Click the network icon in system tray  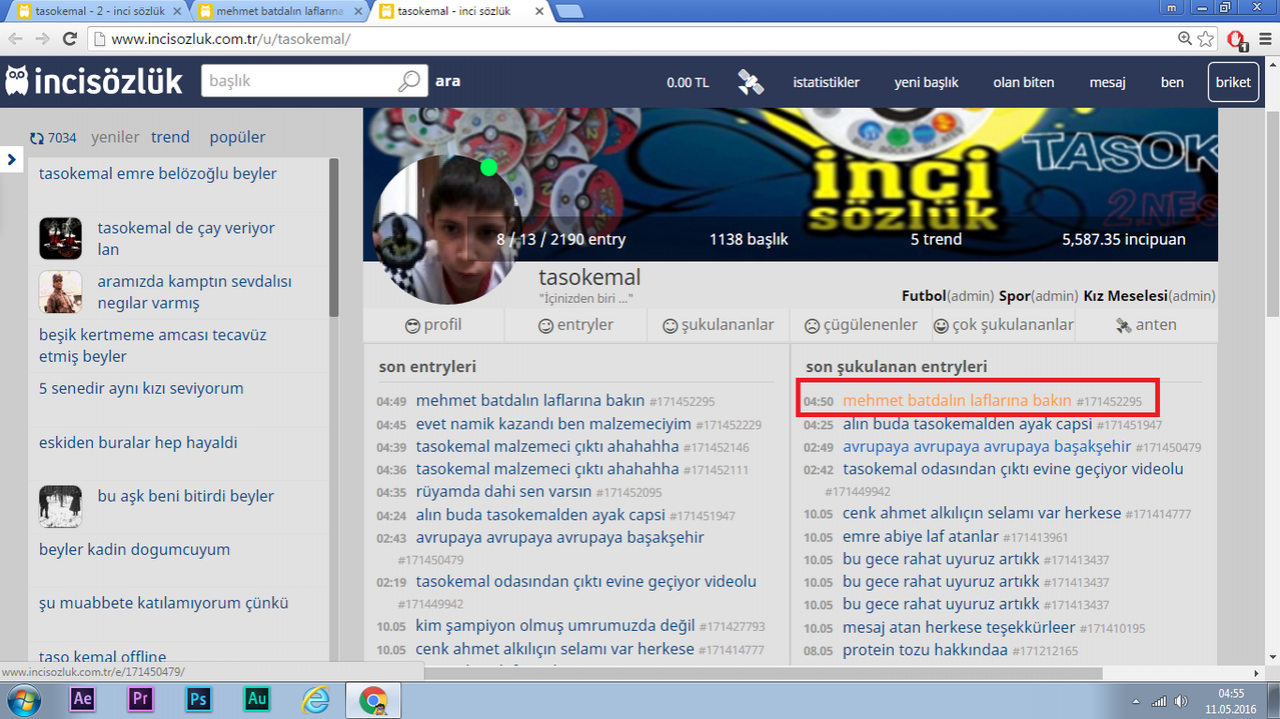click(1158, 700)
